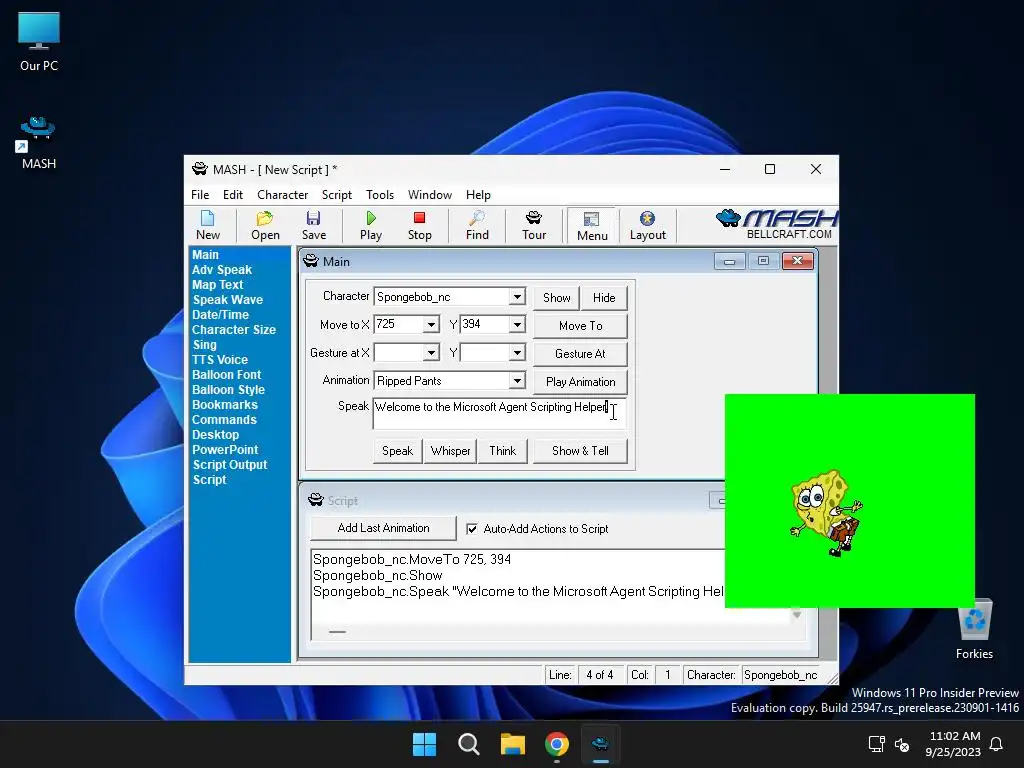Click the muted volume tray icon
Viewport: 1024px width, 768px height.
902,744
